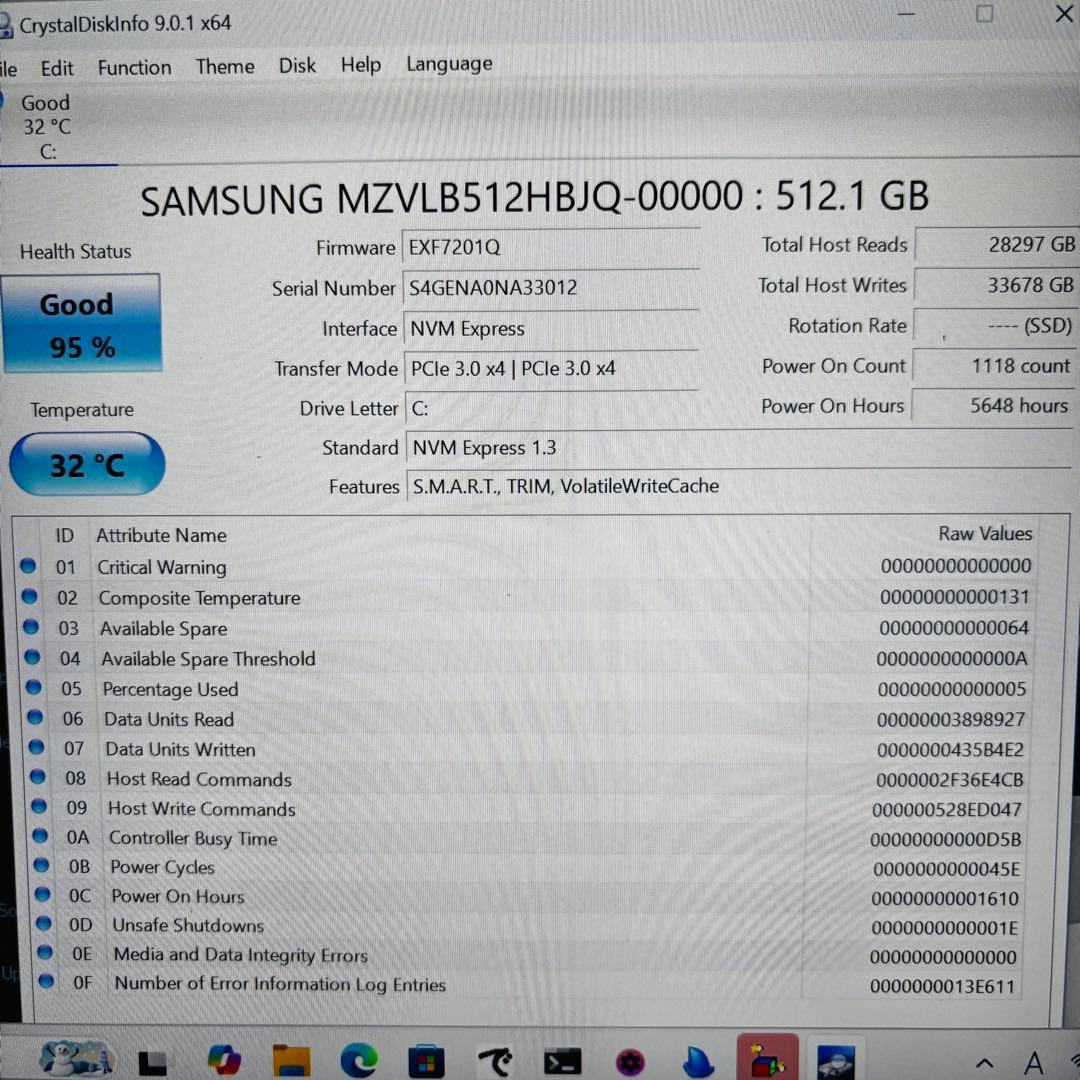Open the Theme menu

tap(224, 66)
